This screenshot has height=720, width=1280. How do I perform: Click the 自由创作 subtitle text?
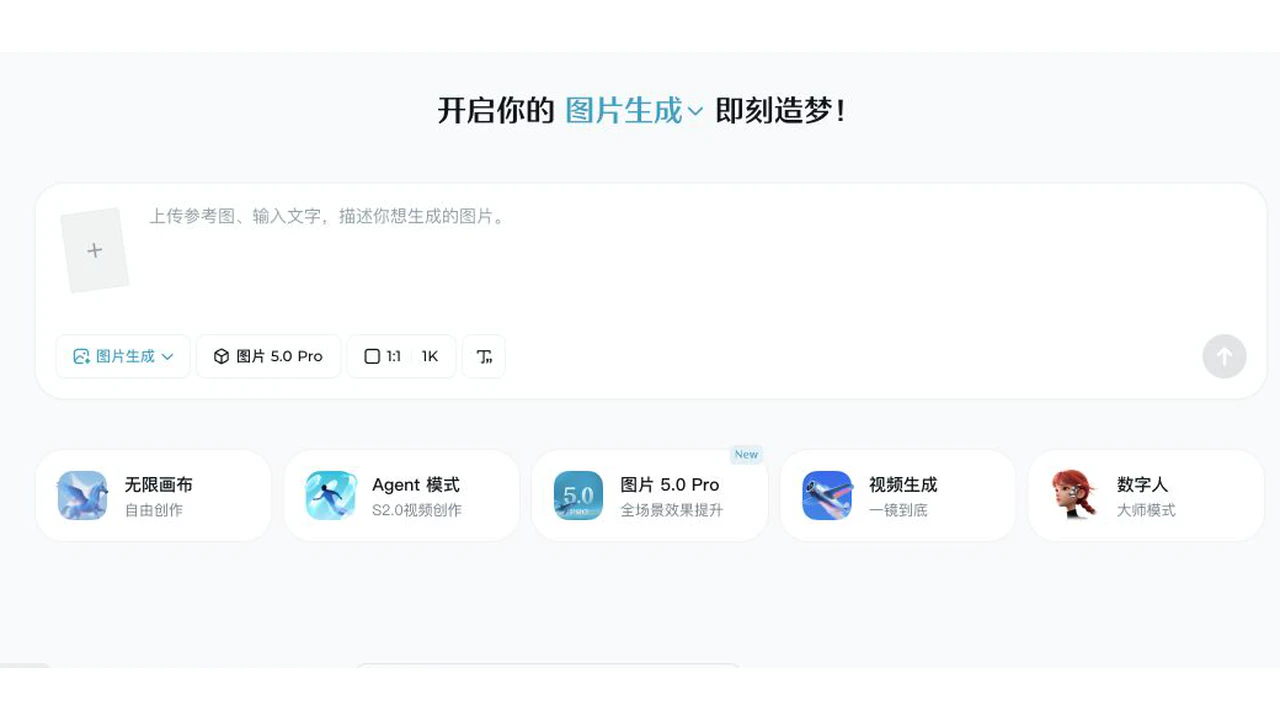tap(153, 510)
